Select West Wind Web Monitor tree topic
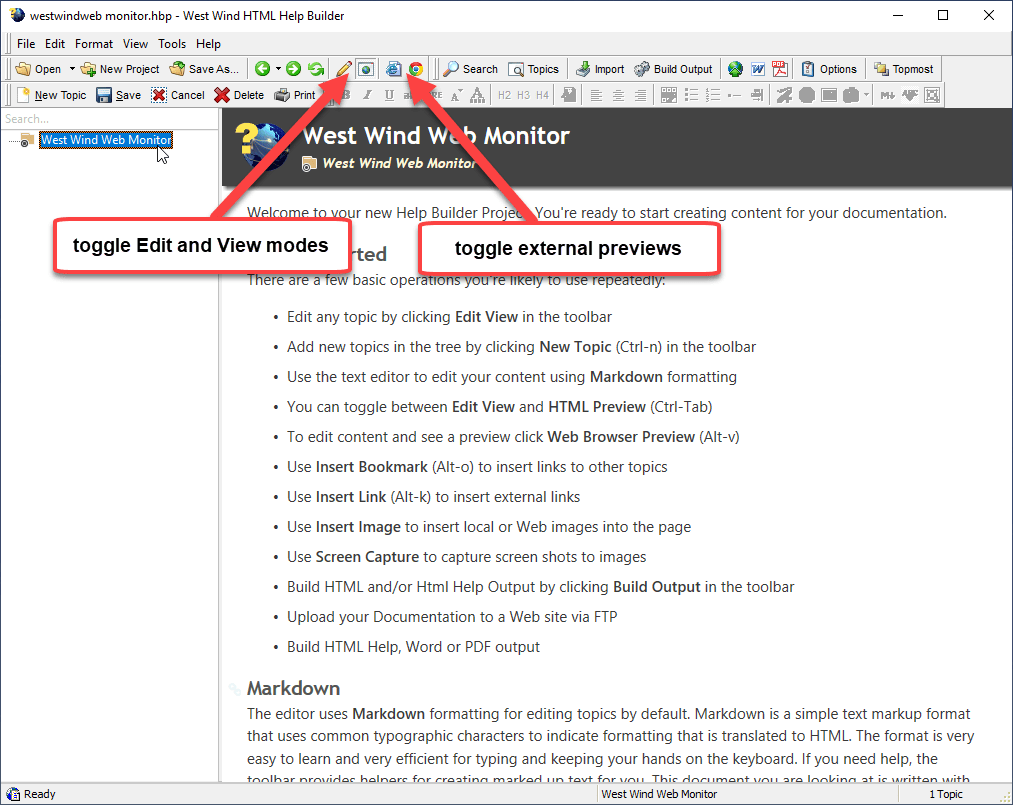The height and width of the screenshot is (805, 1013). (106, 140)
